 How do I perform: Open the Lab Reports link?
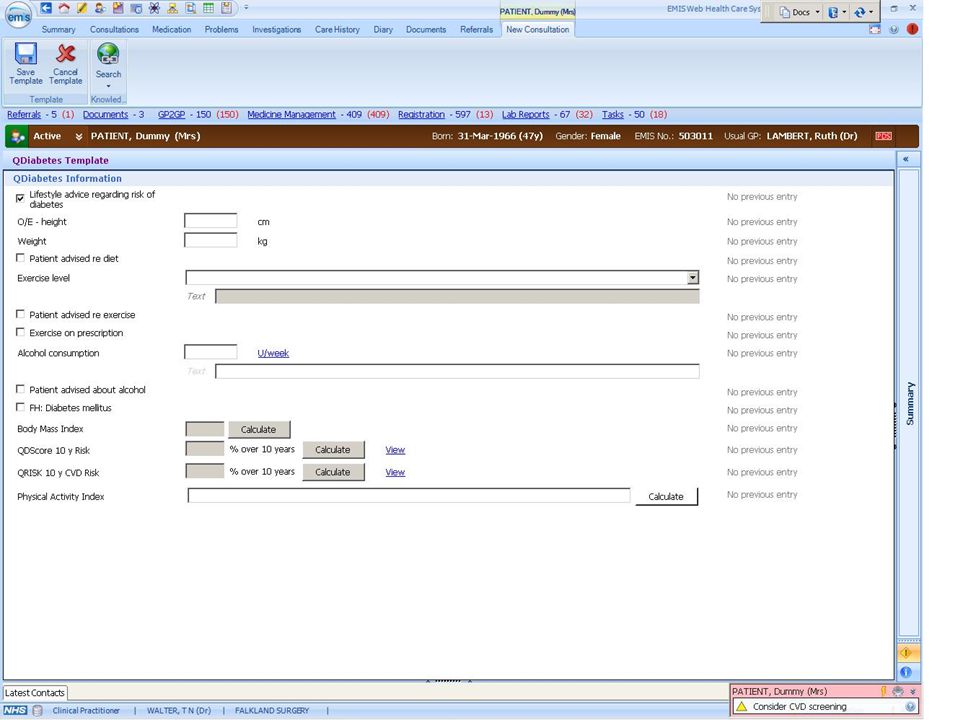click(x=525, y=114)
